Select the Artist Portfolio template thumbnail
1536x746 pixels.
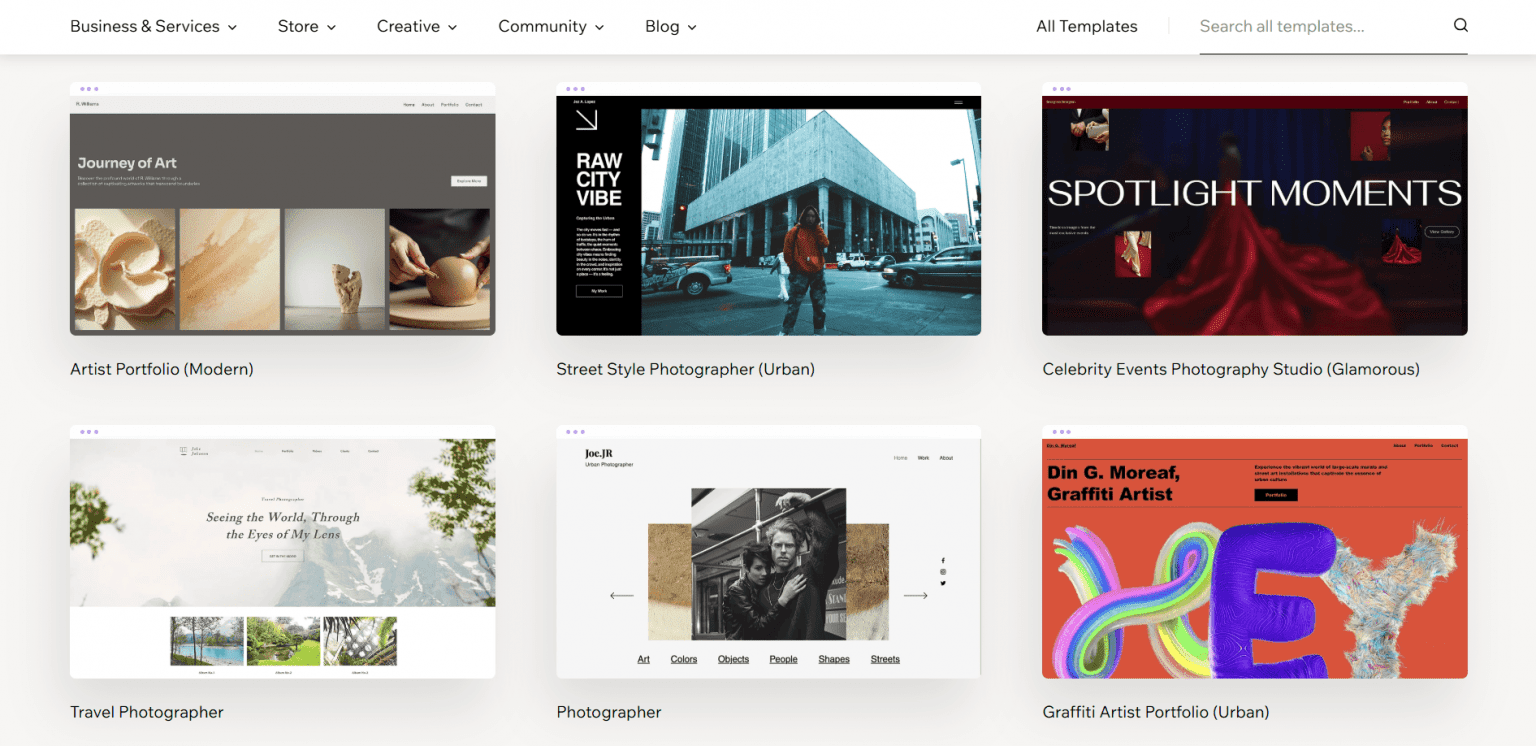pyautogui.click(x=282, y=210)
